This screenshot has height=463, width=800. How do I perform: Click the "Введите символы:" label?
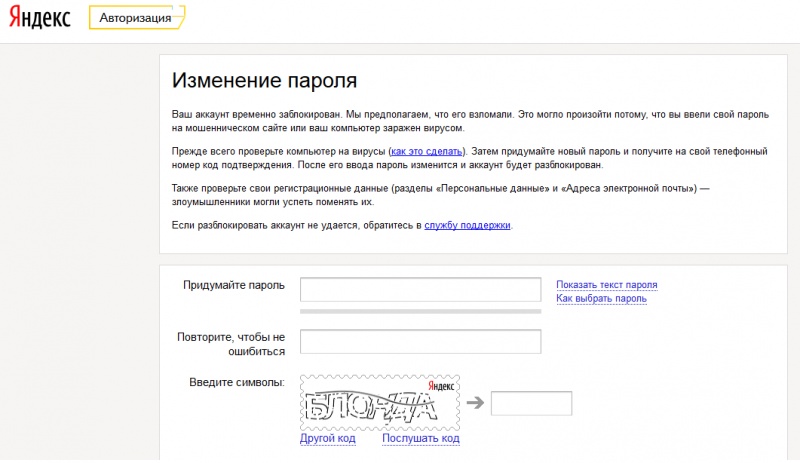(237, 382)
